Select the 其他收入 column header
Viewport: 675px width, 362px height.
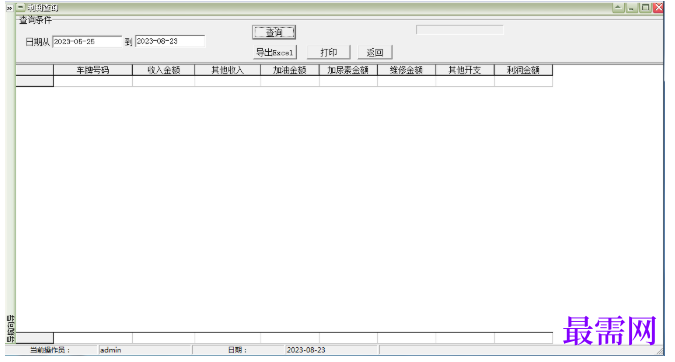pyautogui.click(x=227, y=70)
